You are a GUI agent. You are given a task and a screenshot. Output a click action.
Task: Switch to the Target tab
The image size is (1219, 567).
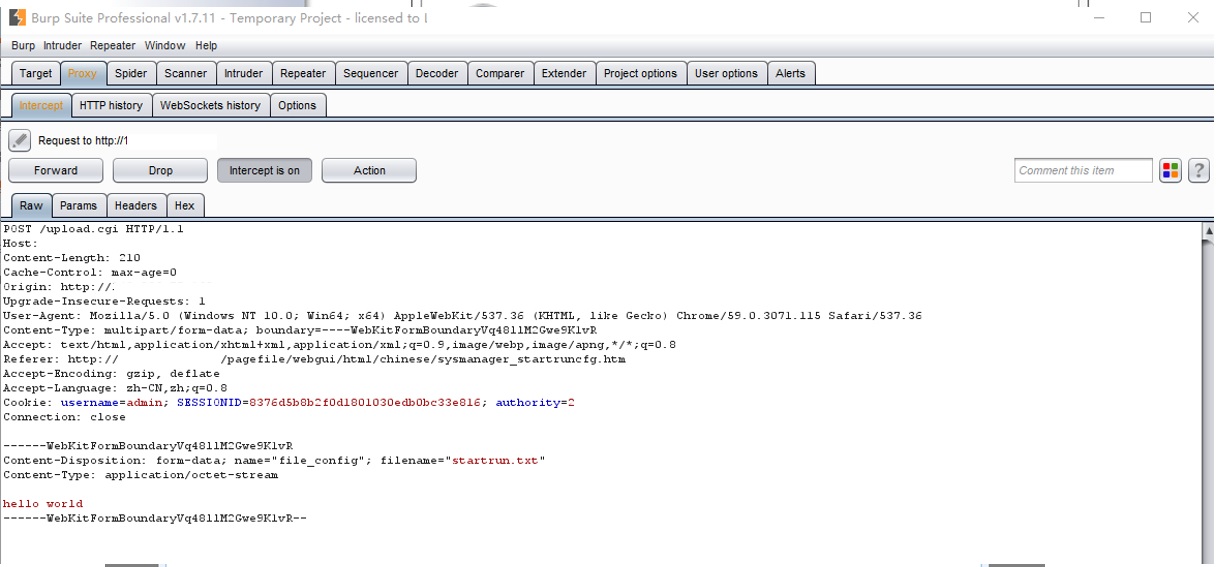click(x=36, y=74)
